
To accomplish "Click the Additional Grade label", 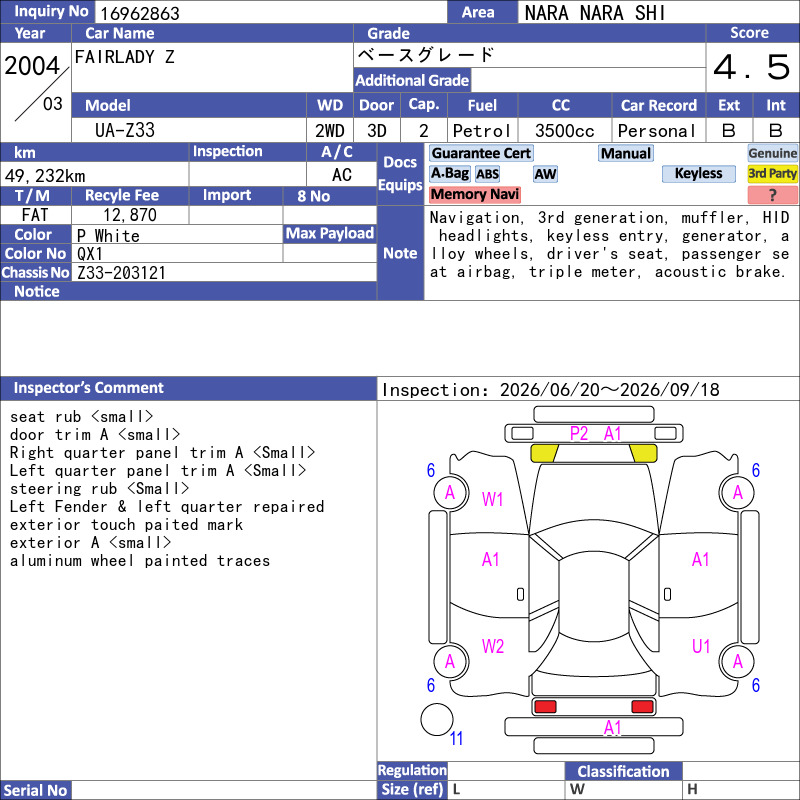I will pyautogui.click(x=412, y=80).
